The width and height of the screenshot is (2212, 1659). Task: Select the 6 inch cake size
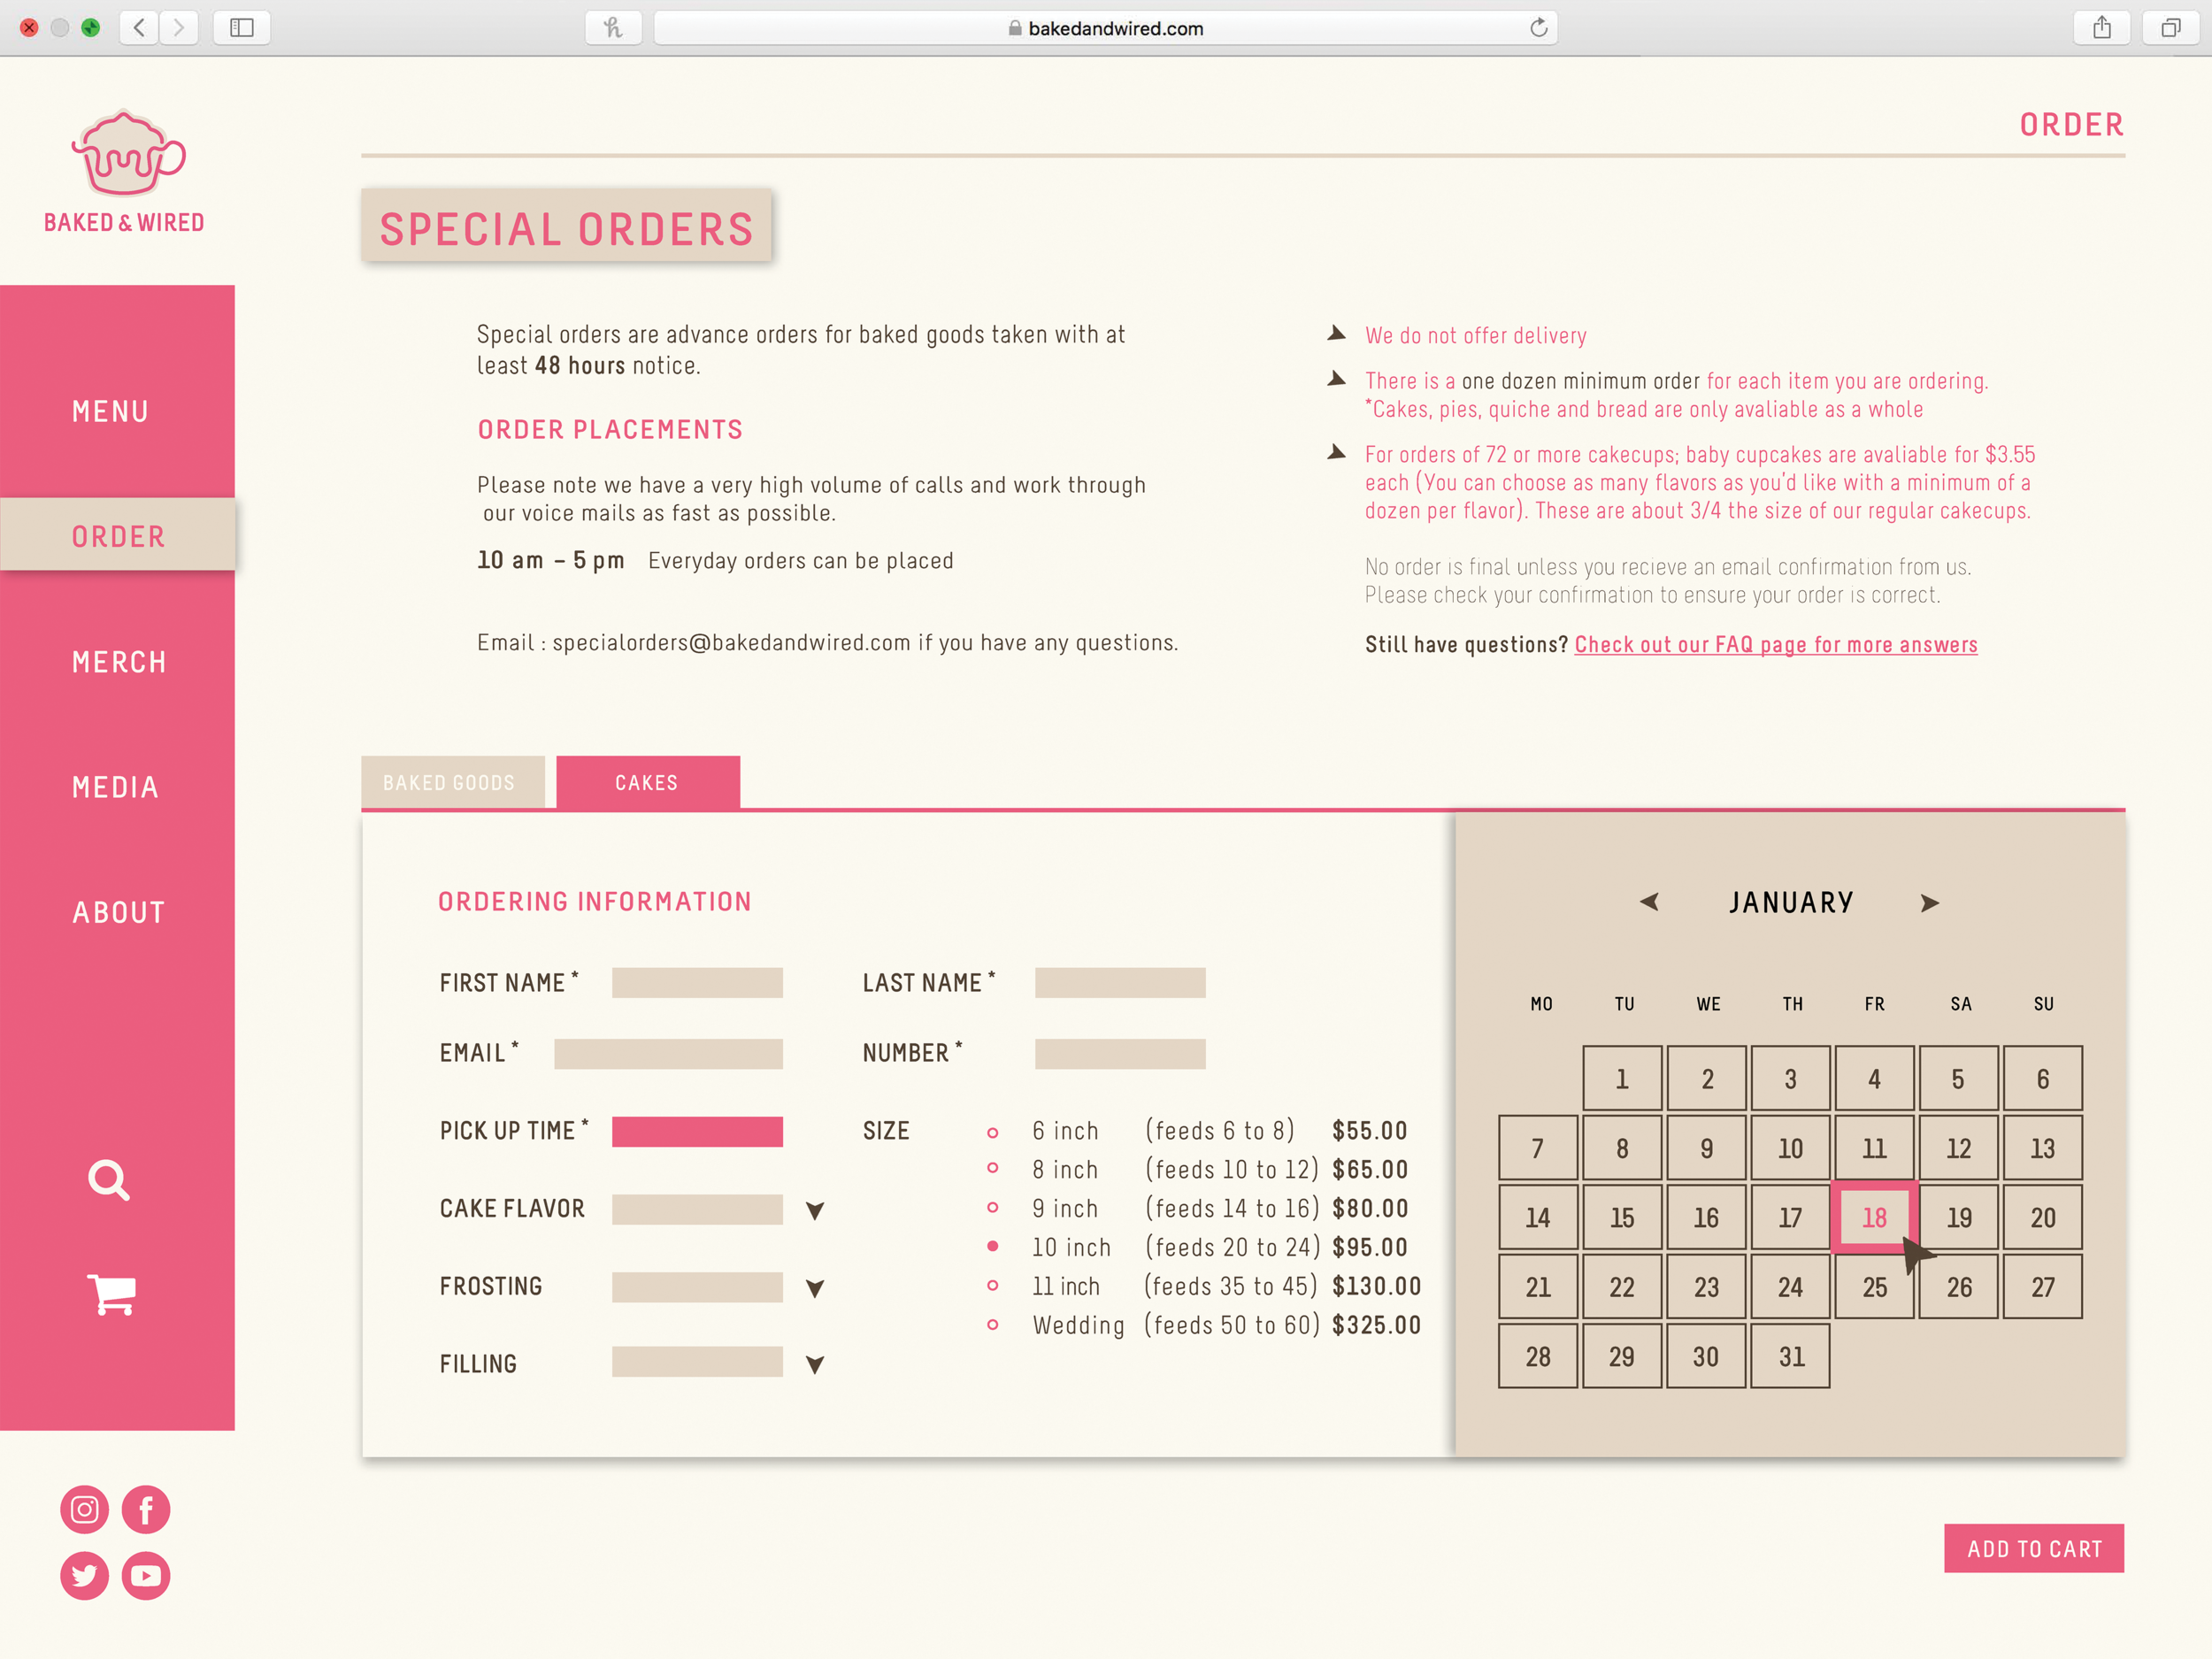point(992,1133)
